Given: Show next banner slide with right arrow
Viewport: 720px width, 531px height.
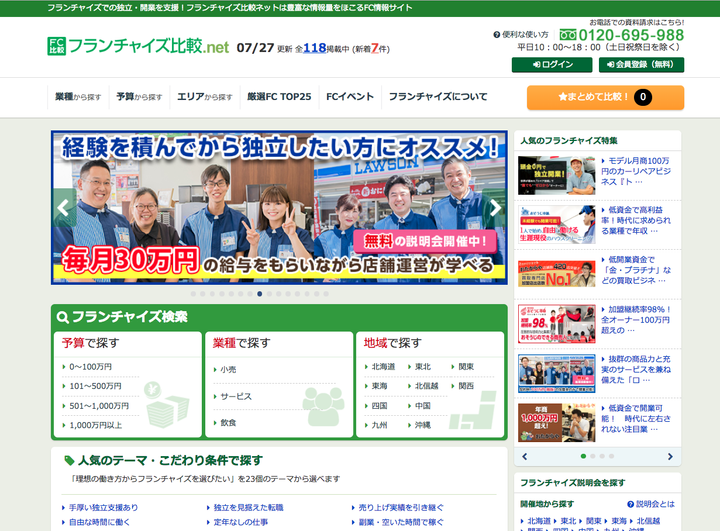Looking at the screenshot, I should (495, 208).
